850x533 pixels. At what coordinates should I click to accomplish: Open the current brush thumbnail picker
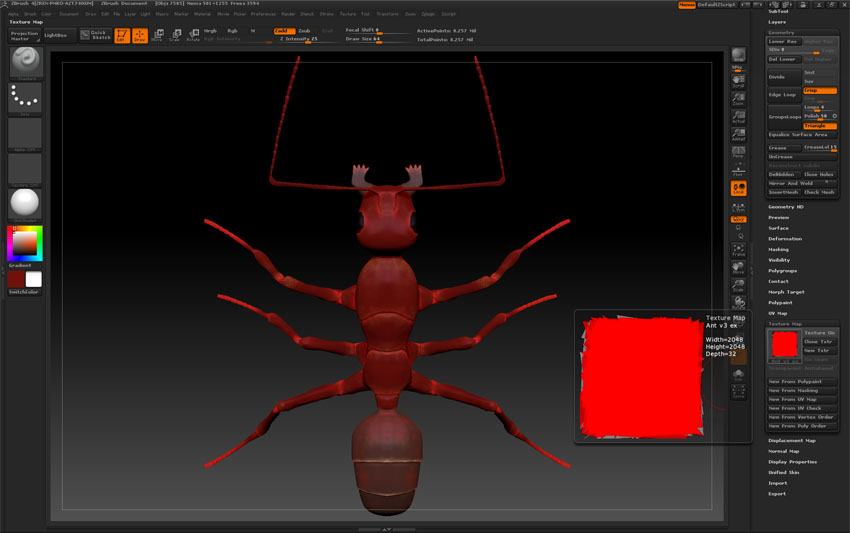point(25,62)
